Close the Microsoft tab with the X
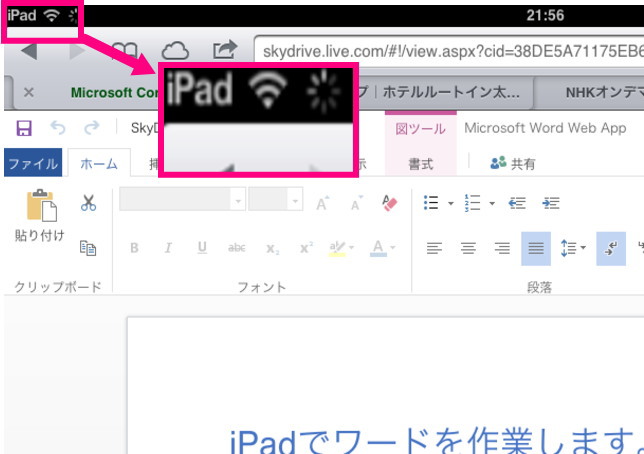644x454 pixels. pos(29,92)
